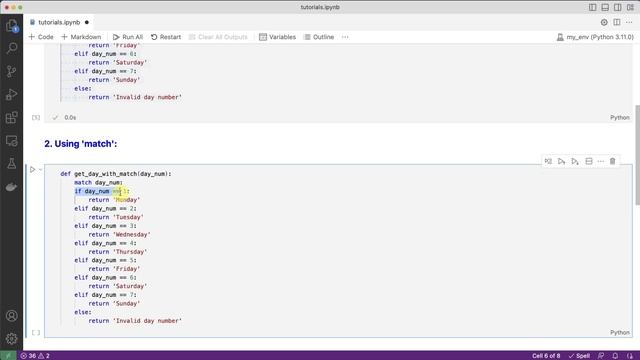Split the editor to the right

coord(617,22)
